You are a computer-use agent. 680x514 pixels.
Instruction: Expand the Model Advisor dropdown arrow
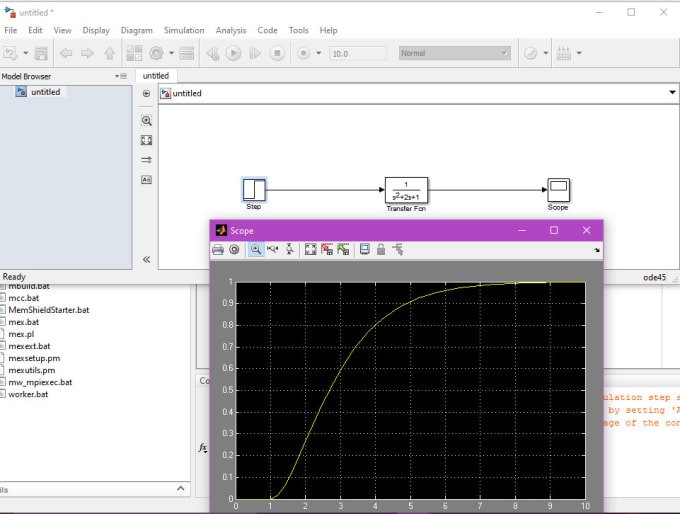[546, 53]
